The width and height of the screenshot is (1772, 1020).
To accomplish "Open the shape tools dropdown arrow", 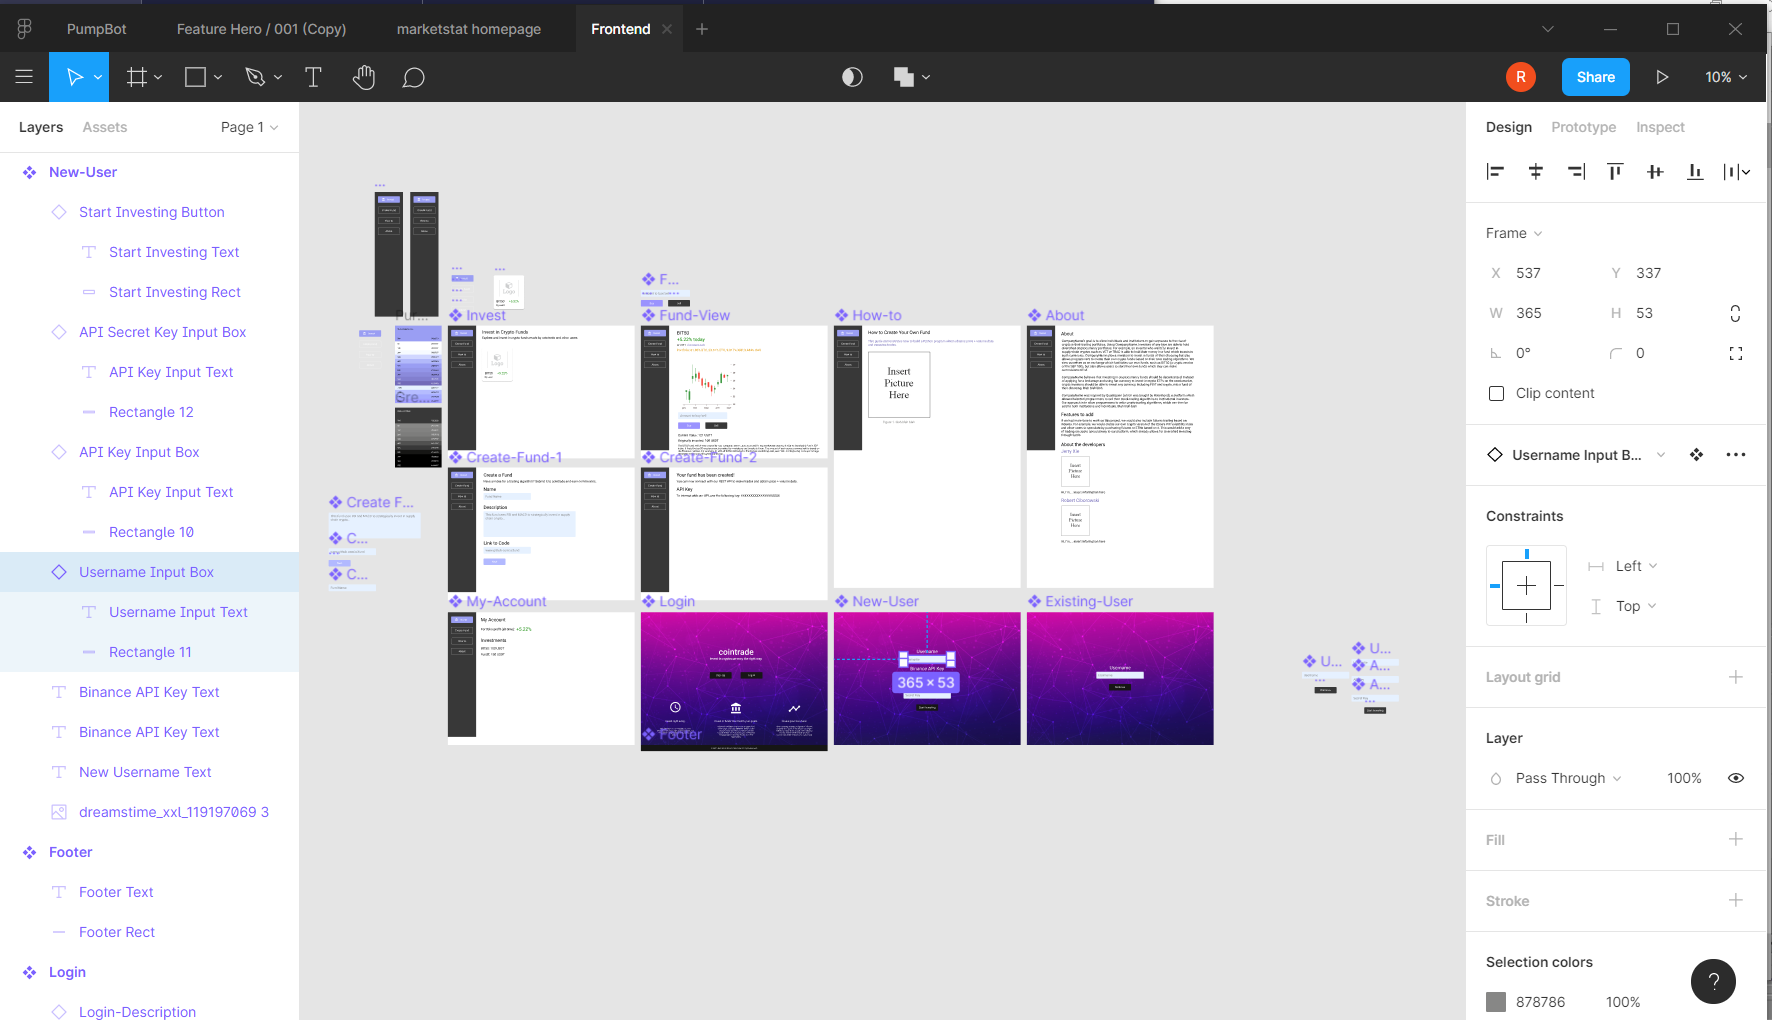I will [x=218, y=77].
